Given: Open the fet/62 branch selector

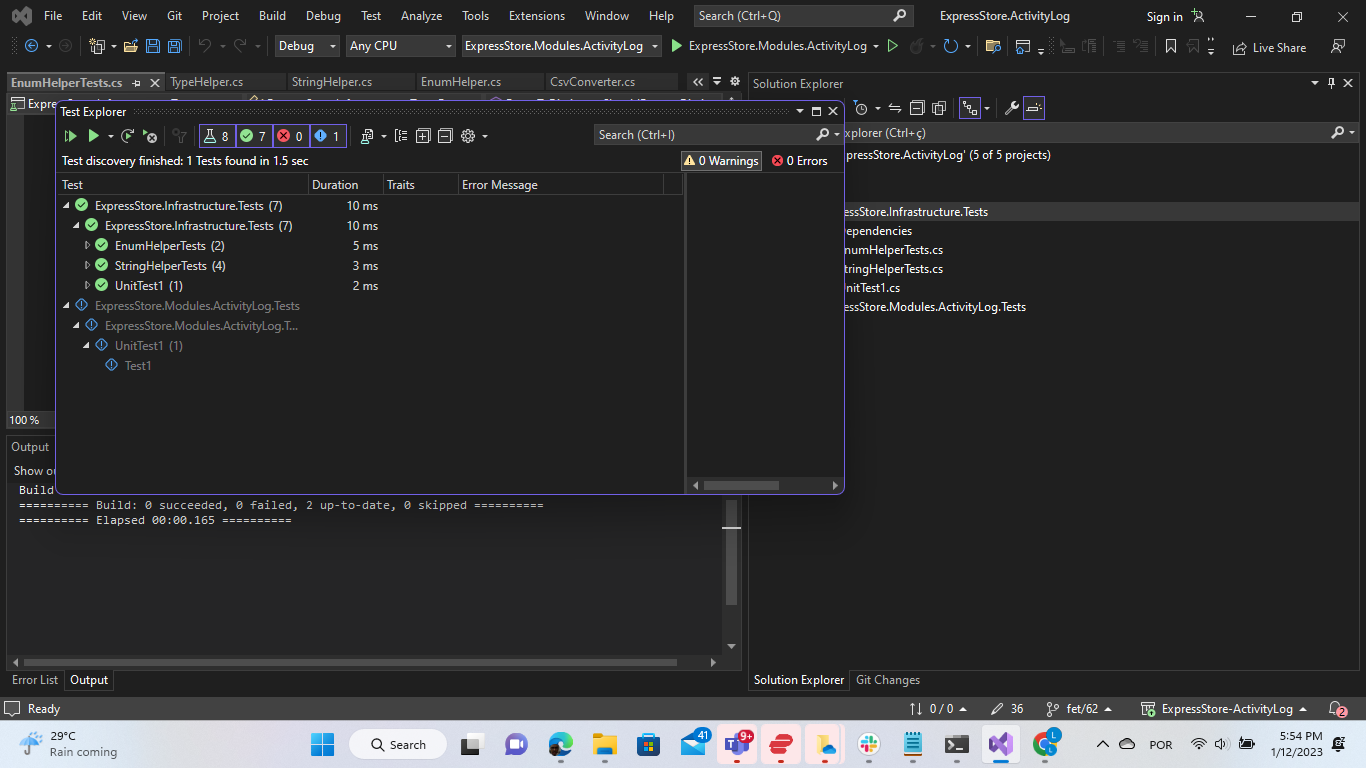Looking at the screenshot, I should coord(1080,708).
